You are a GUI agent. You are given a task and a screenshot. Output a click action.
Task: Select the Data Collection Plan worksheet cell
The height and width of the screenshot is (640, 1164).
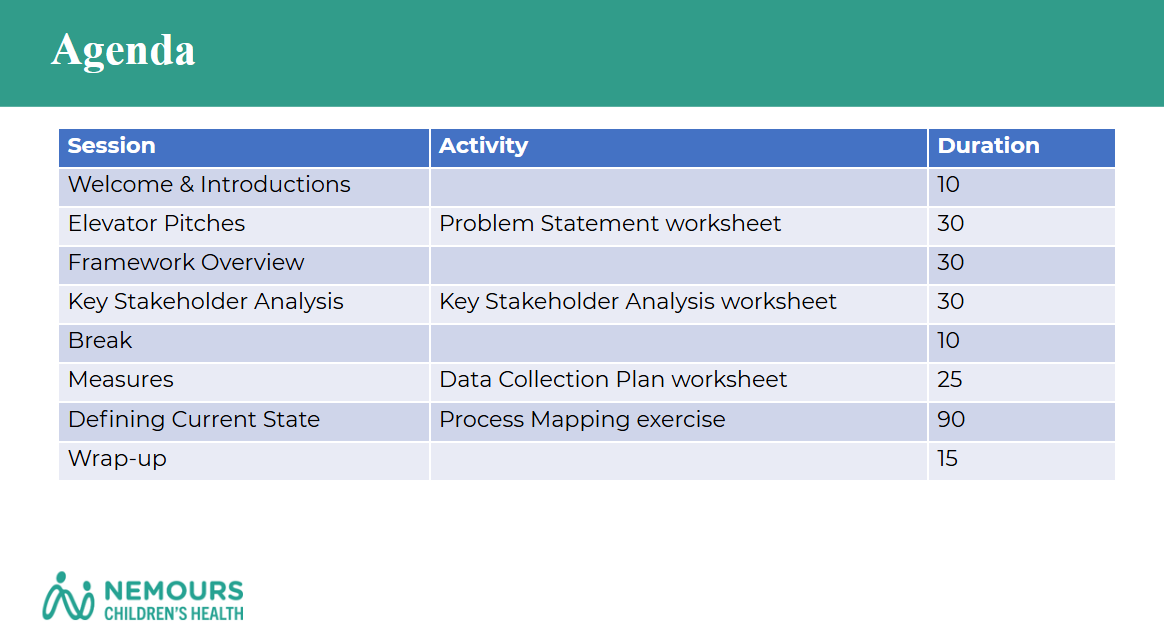(613, 380)
